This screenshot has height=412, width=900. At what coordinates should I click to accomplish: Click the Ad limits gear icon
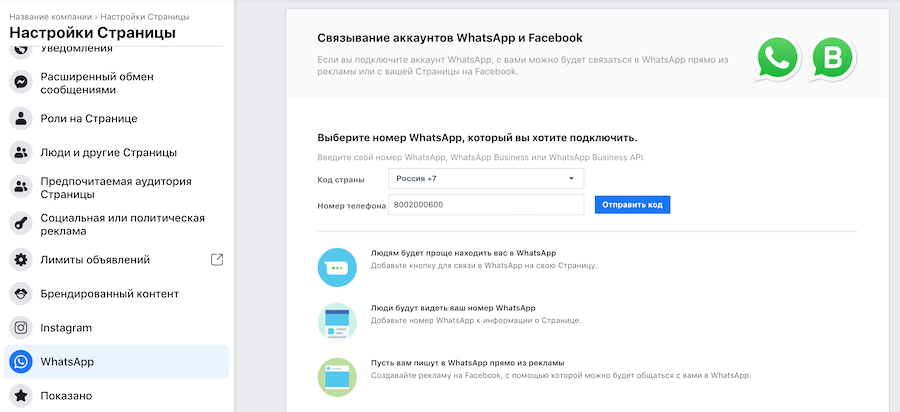click(x=20, y=260)
